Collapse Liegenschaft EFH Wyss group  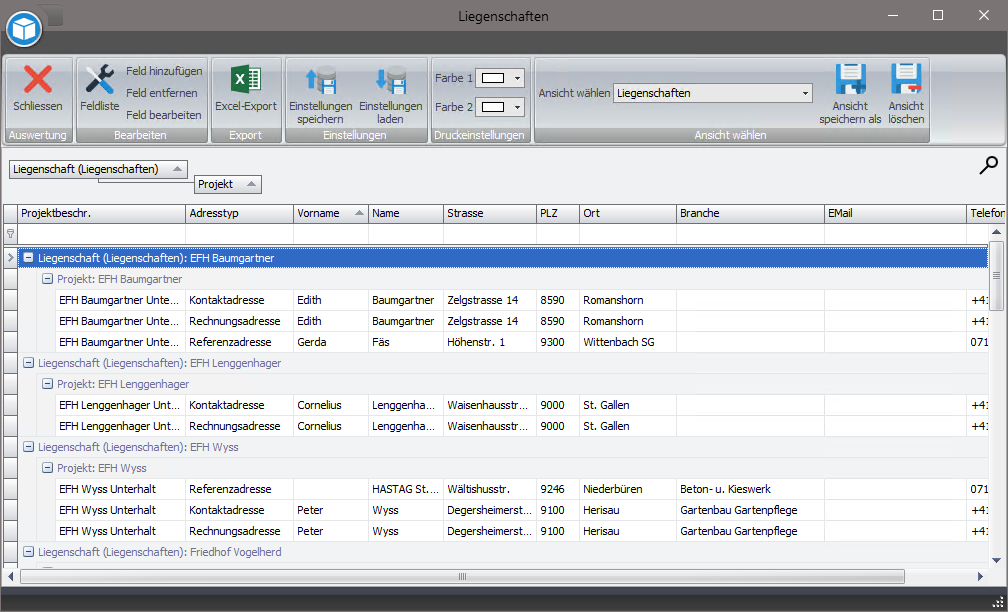(28, 447)
